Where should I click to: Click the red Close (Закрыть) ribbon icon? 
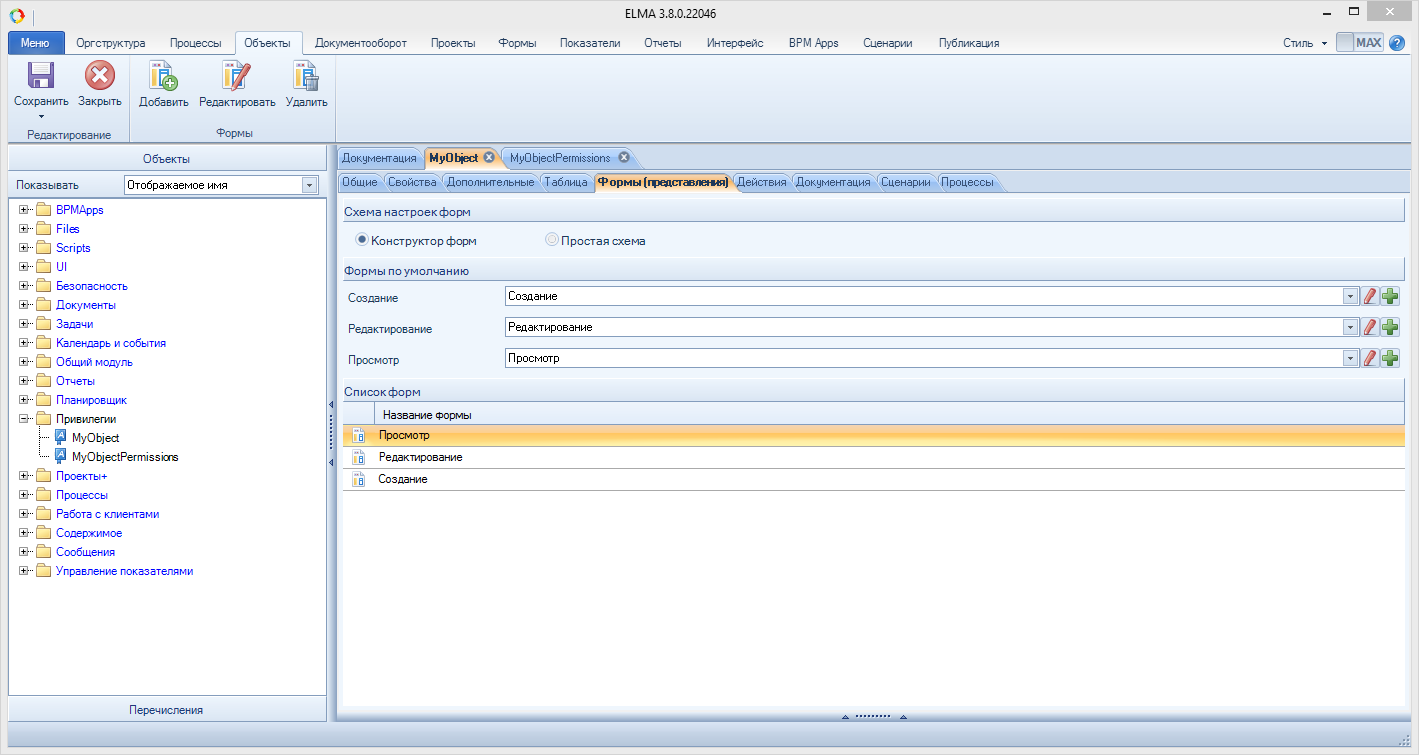[100, 76]
